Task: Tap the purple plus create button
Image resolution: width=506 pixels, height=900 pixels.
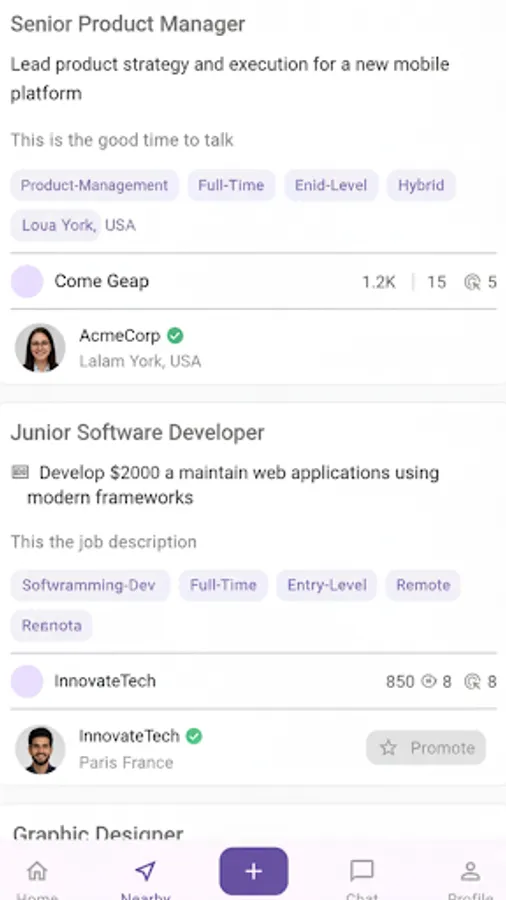Action: click(254, 871)
